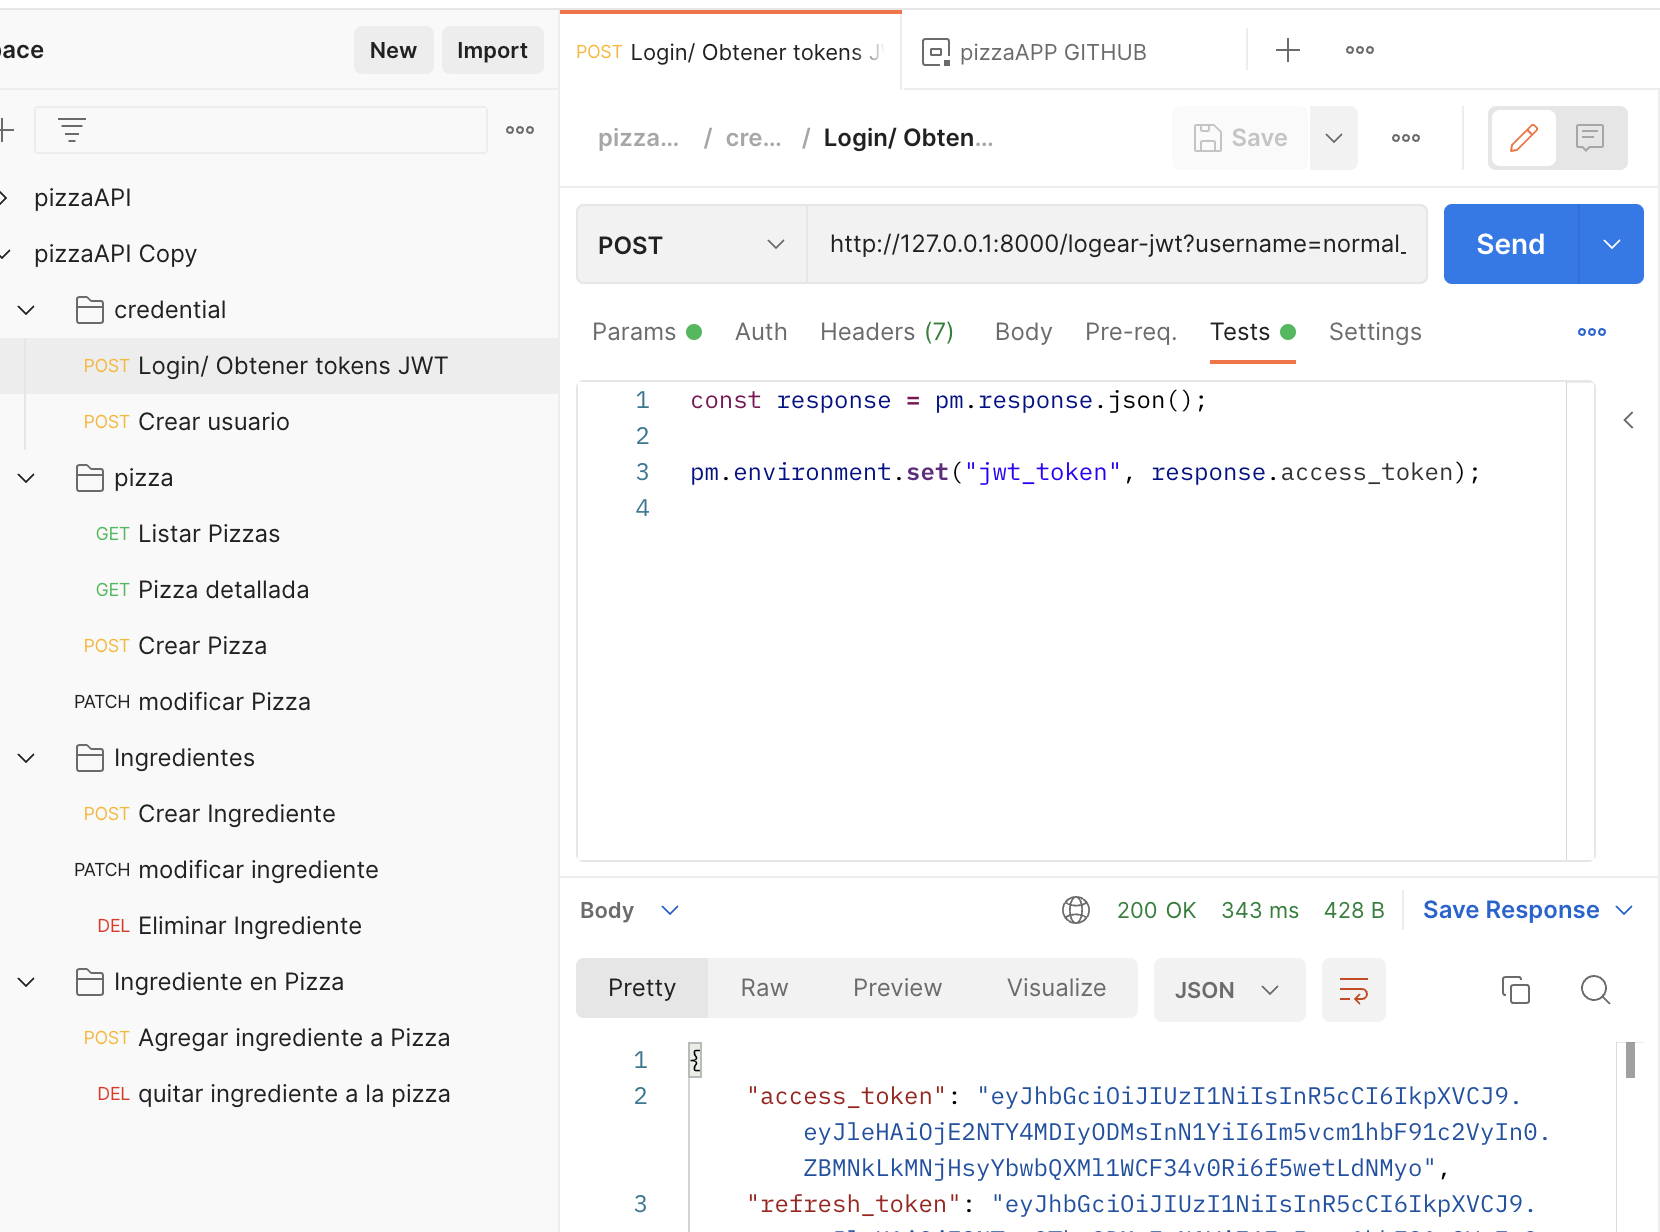Viewport: 1660px width, 1232px height.
Task: Open the pizzaAPI collection
Action: click(x=83, y=198)
